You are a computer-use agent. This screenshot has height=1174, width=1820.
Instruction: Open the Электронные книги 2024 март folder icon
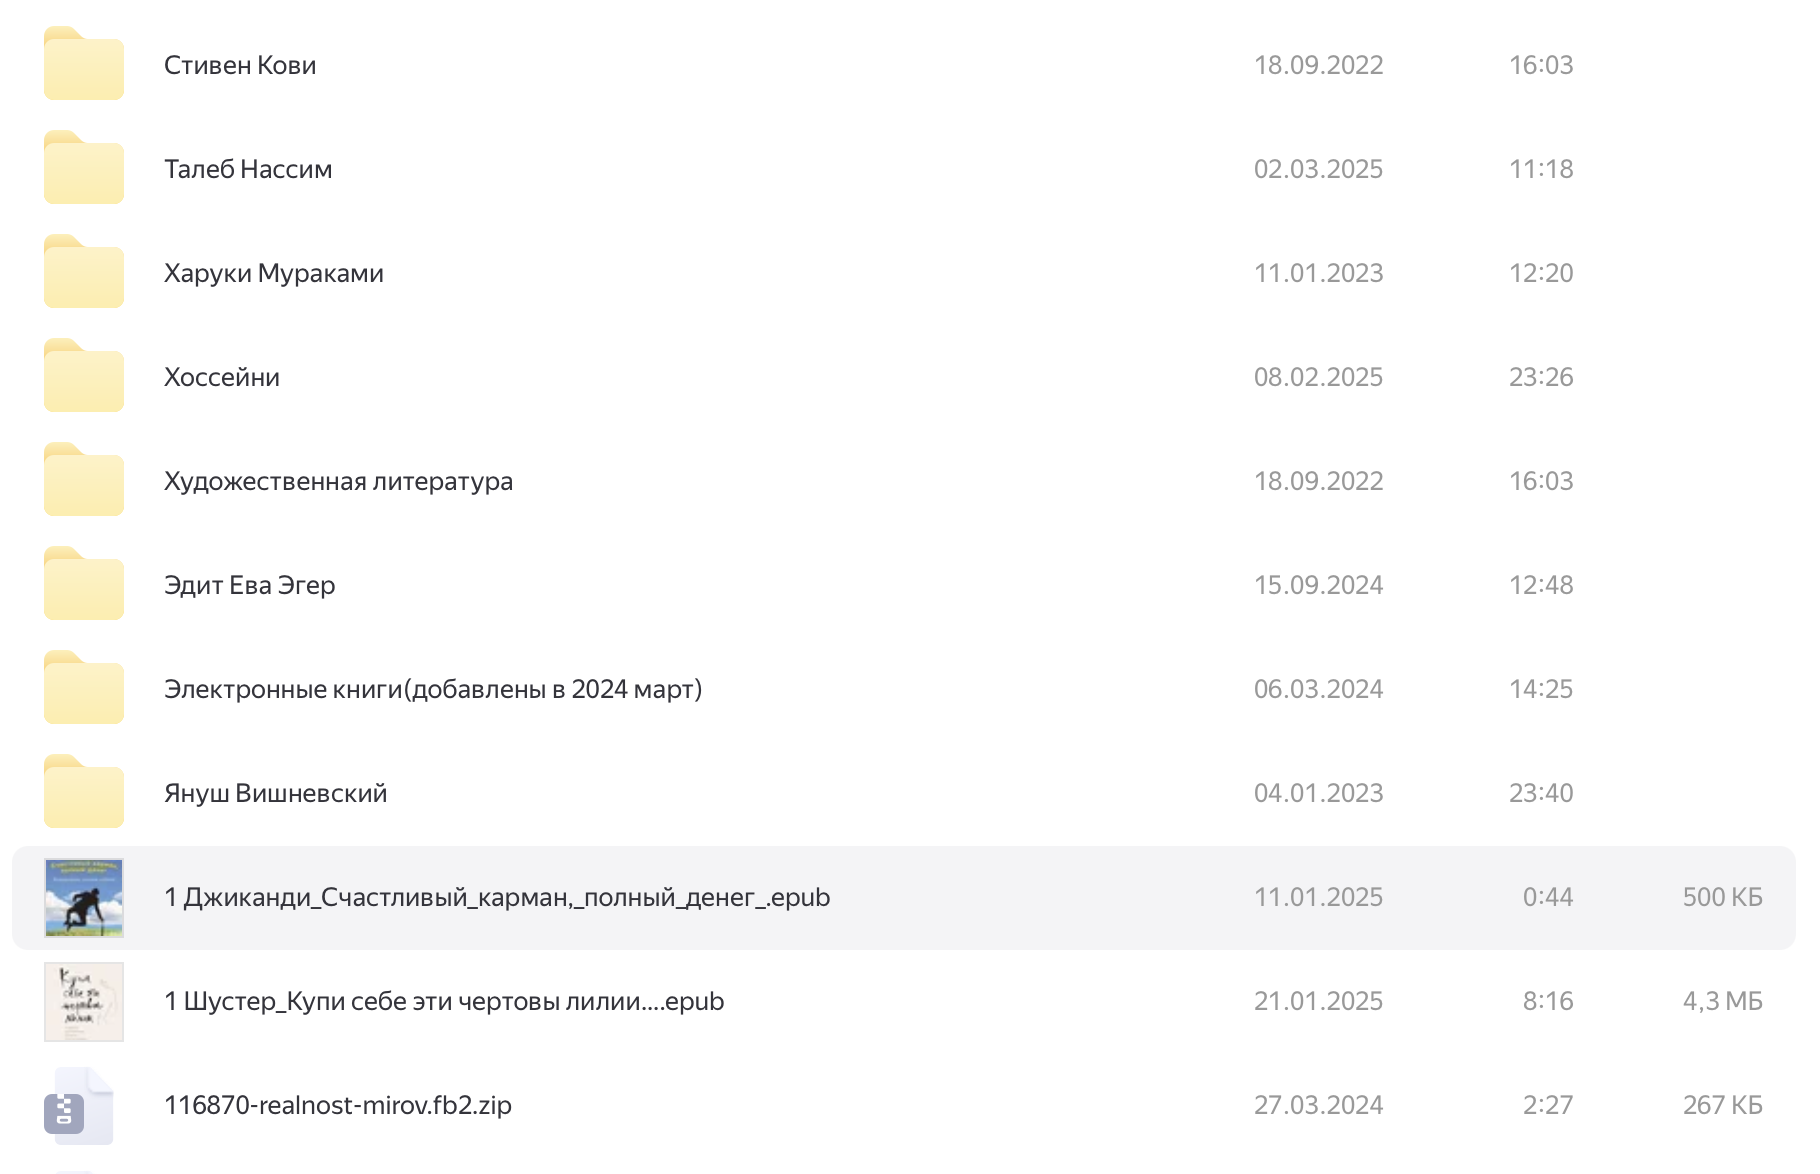coord(84,689)
